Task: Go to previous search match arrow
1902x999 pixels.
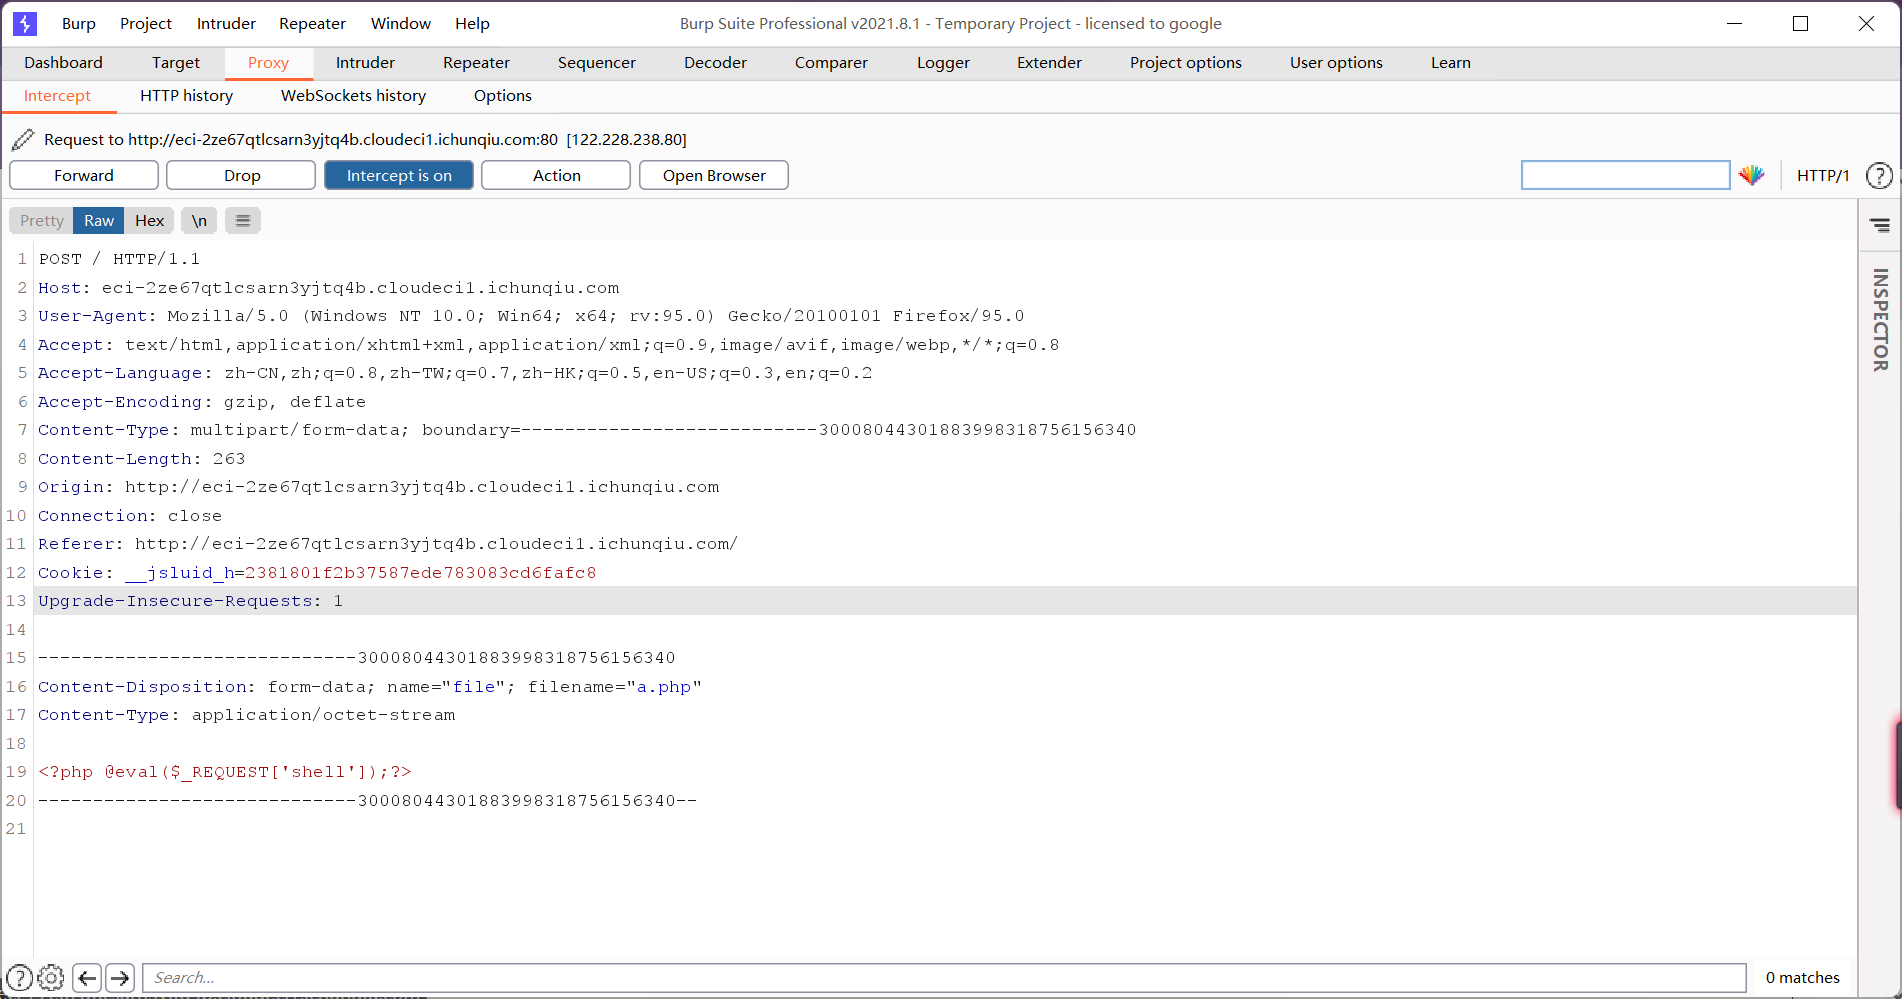Action: [x=87, y=977]
